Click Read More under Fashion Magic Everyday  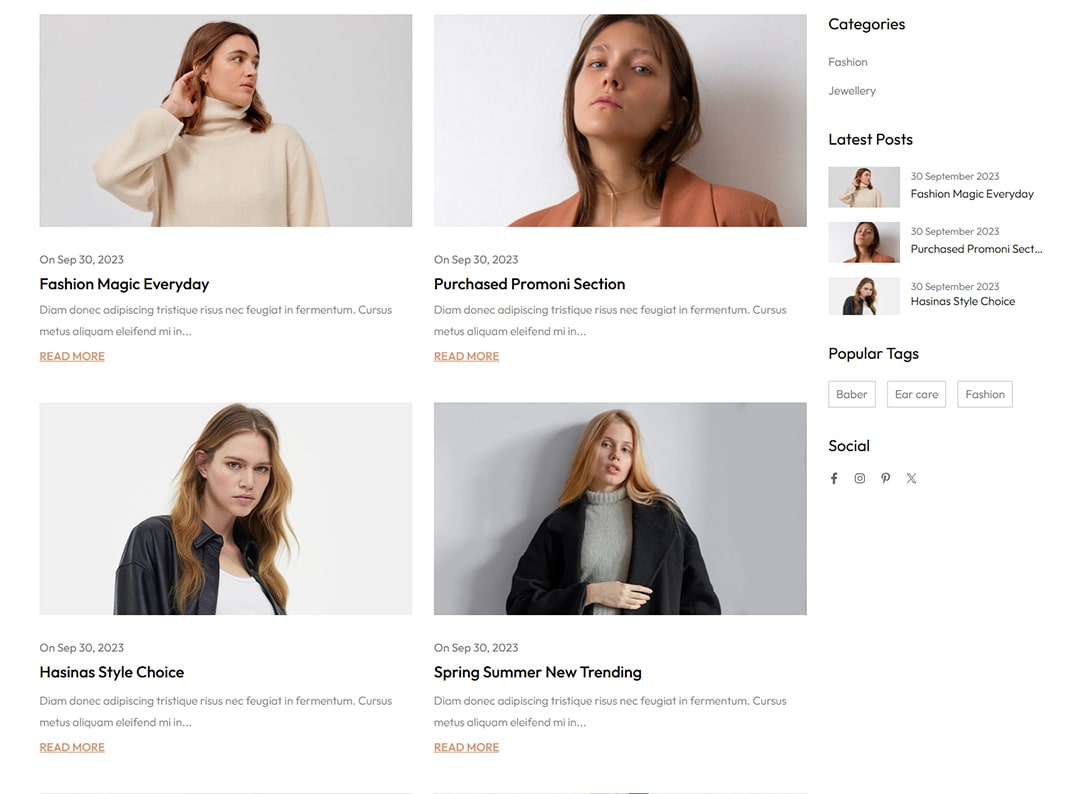(72, 356)
